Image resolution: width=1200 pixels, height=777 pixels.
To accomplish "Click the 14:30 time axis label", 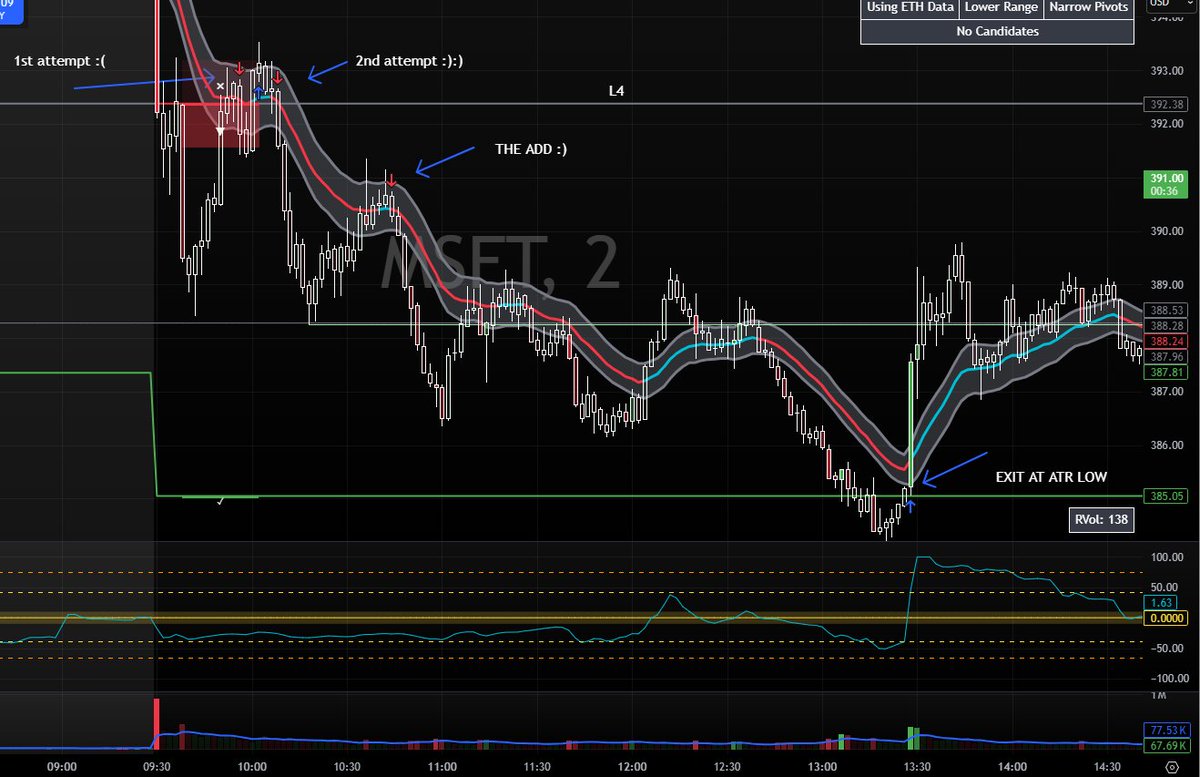I will click(1107, 765).
